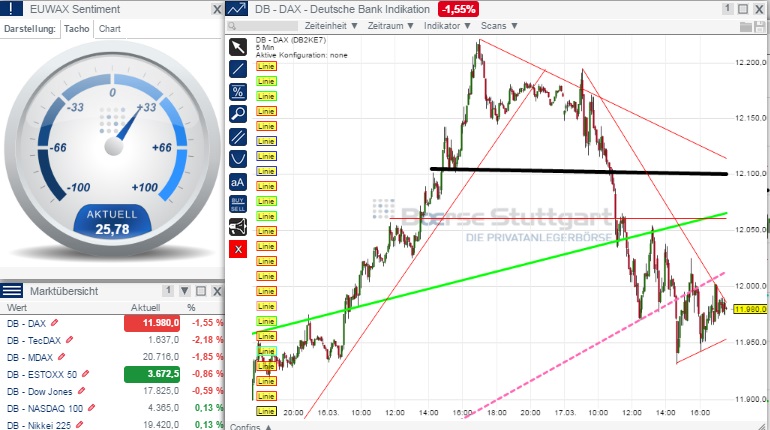This screenshot has width=770, height=430.
Task: Click the topmost Linie label under configuration text
Action: pyautogui.click(x=266, y=66)
